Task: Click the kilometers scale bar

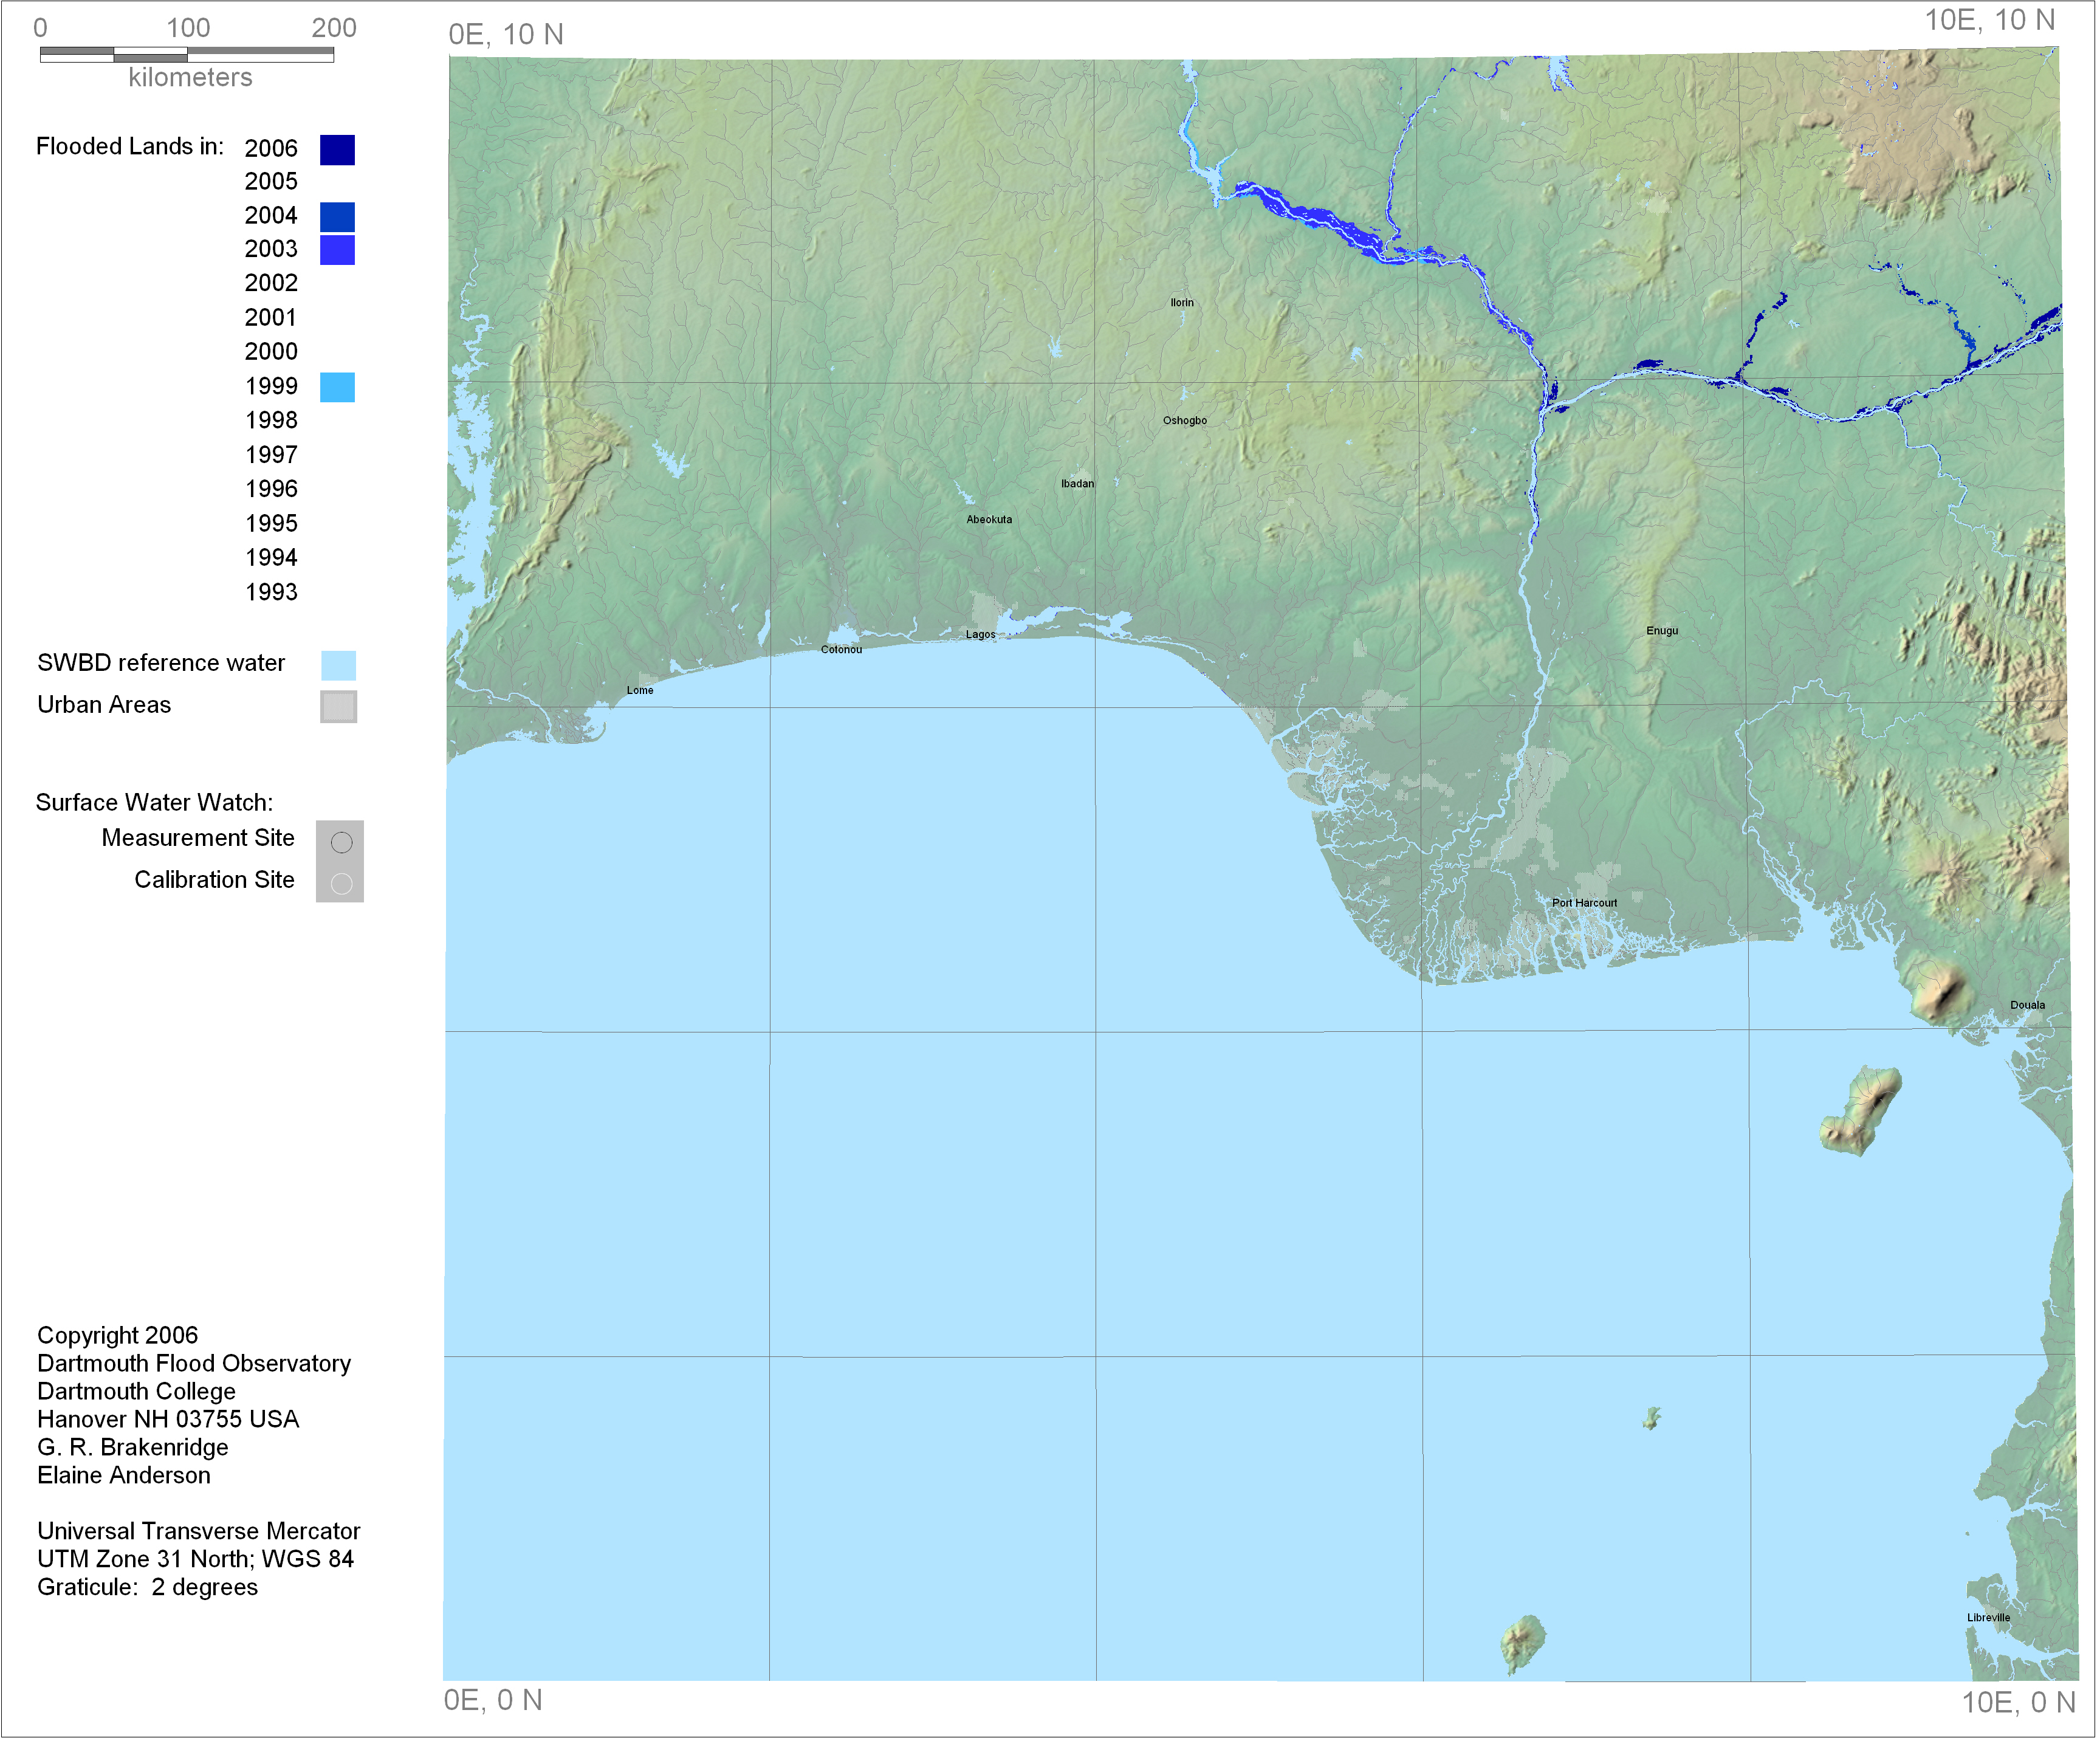Action: pyautogui.click(x=187, y=55)
